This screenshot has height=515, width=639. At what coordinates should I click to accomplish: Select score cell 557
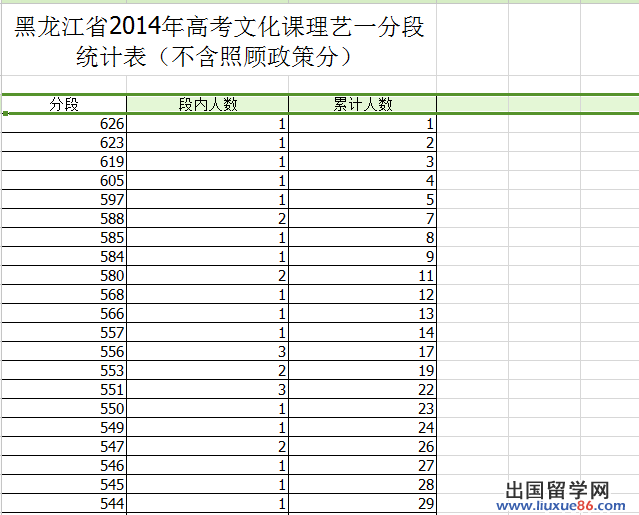(x=64, y=332)
